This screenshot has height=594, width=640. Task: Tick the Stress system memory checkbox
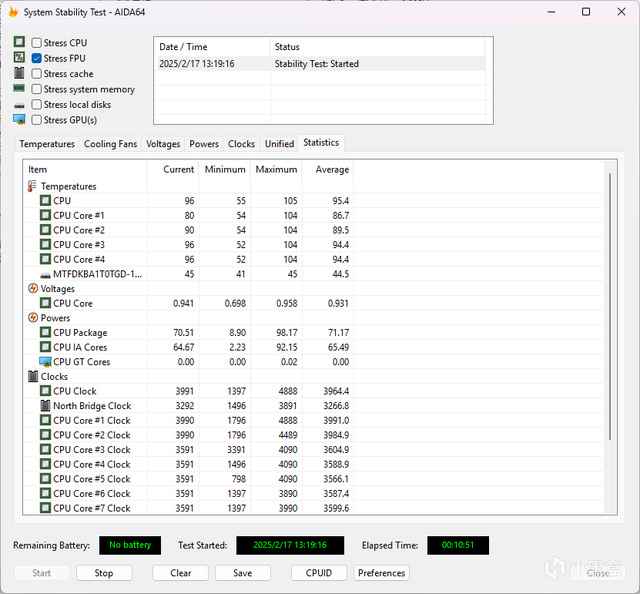click(x=37, y=89)
